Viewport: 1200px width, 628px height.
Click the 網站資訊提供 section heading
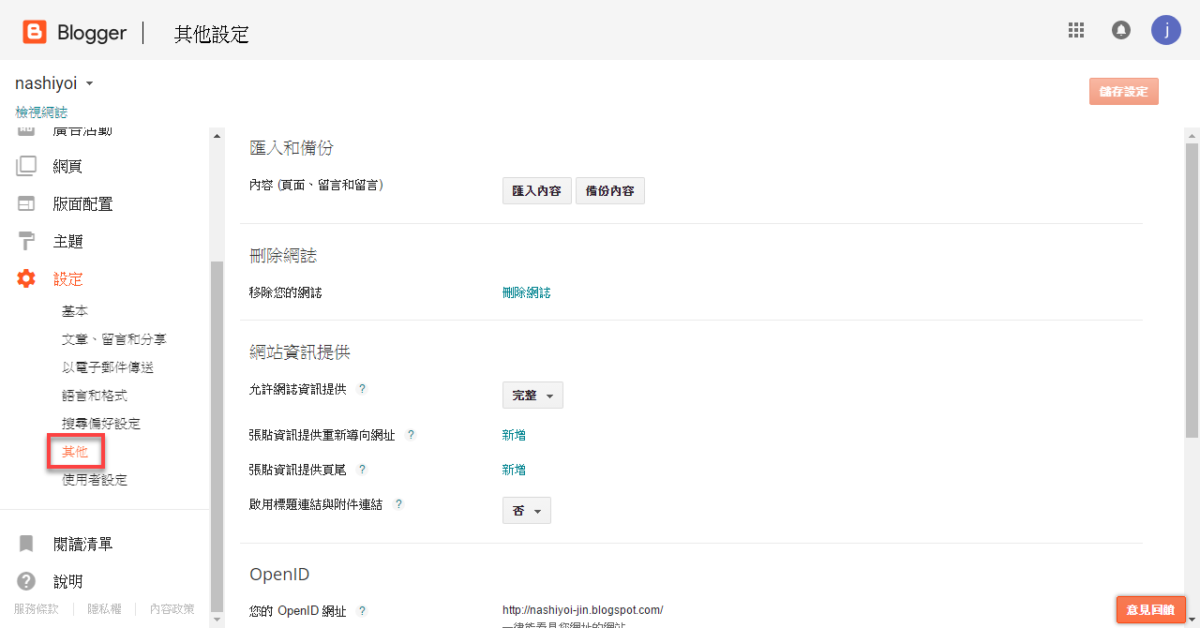300,352
